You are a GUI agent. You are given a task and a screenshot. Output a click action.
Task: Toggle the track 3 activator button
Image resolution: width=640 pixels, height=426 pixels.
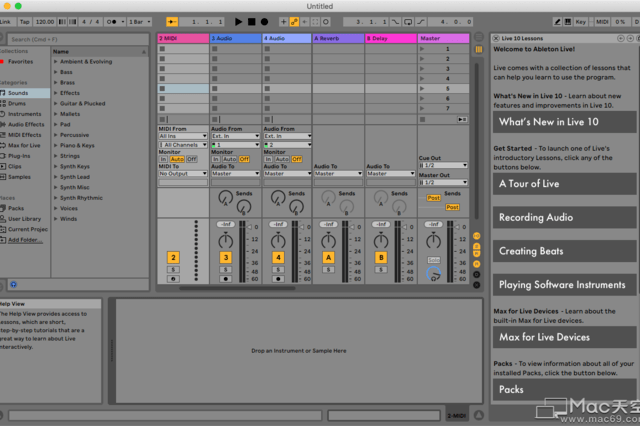[226, 257]
